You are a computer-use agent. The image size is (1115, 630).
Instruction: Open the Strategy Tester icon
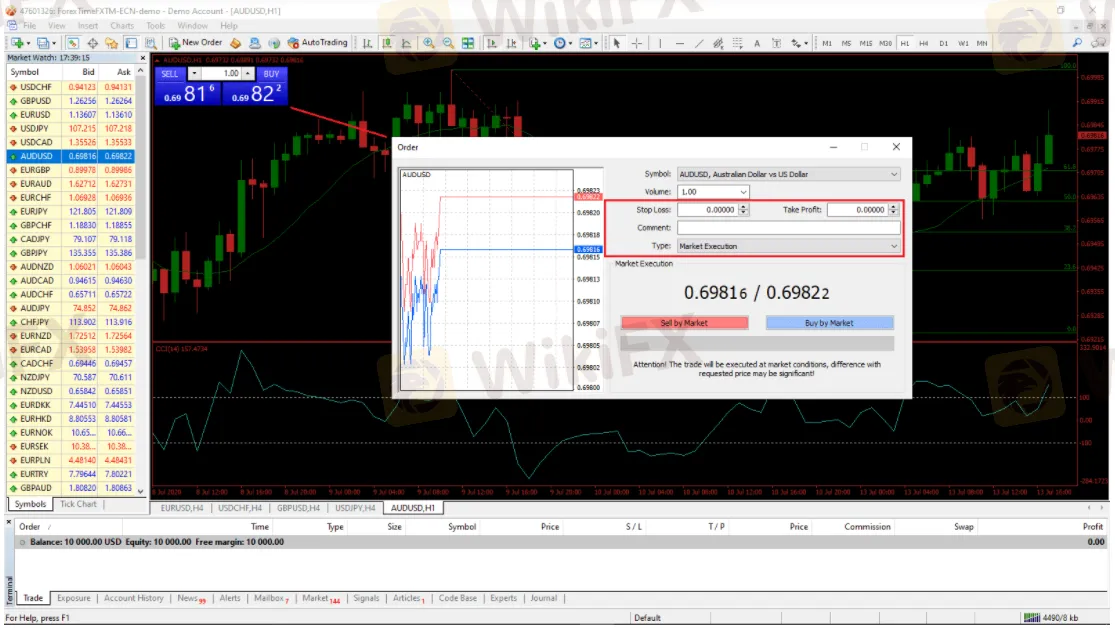[150, 43]
